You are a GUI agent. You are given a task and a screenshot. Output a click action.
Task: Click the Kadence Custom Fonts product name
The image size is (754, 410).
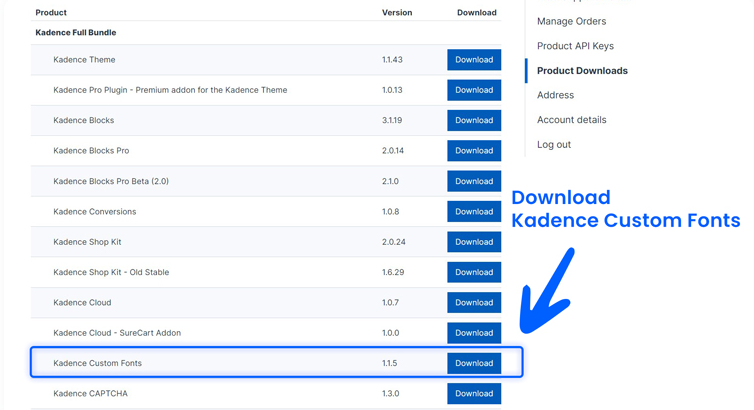click(97, 363)
